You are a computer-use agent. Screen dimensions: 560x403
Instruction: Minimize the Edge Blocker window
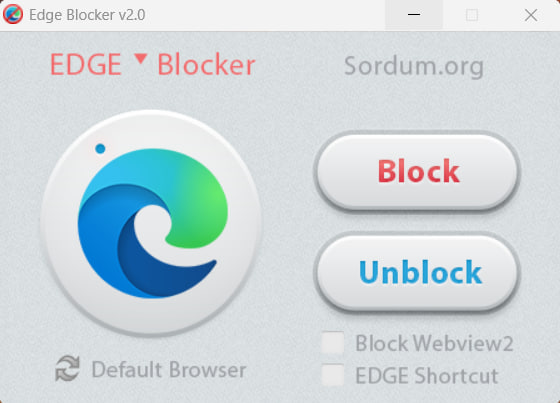(x=414, y=15)
